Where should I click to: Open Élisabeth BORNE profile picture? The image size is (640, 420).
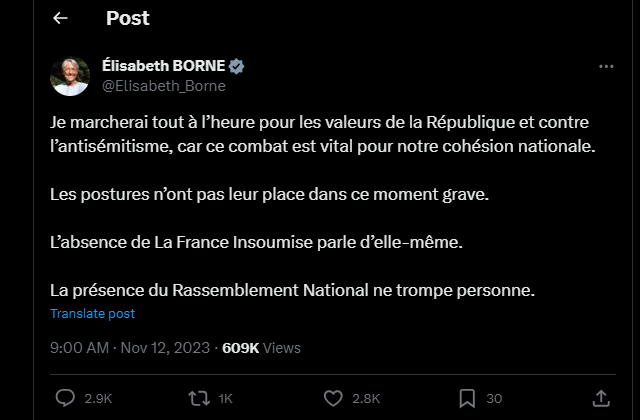(71, 76)
